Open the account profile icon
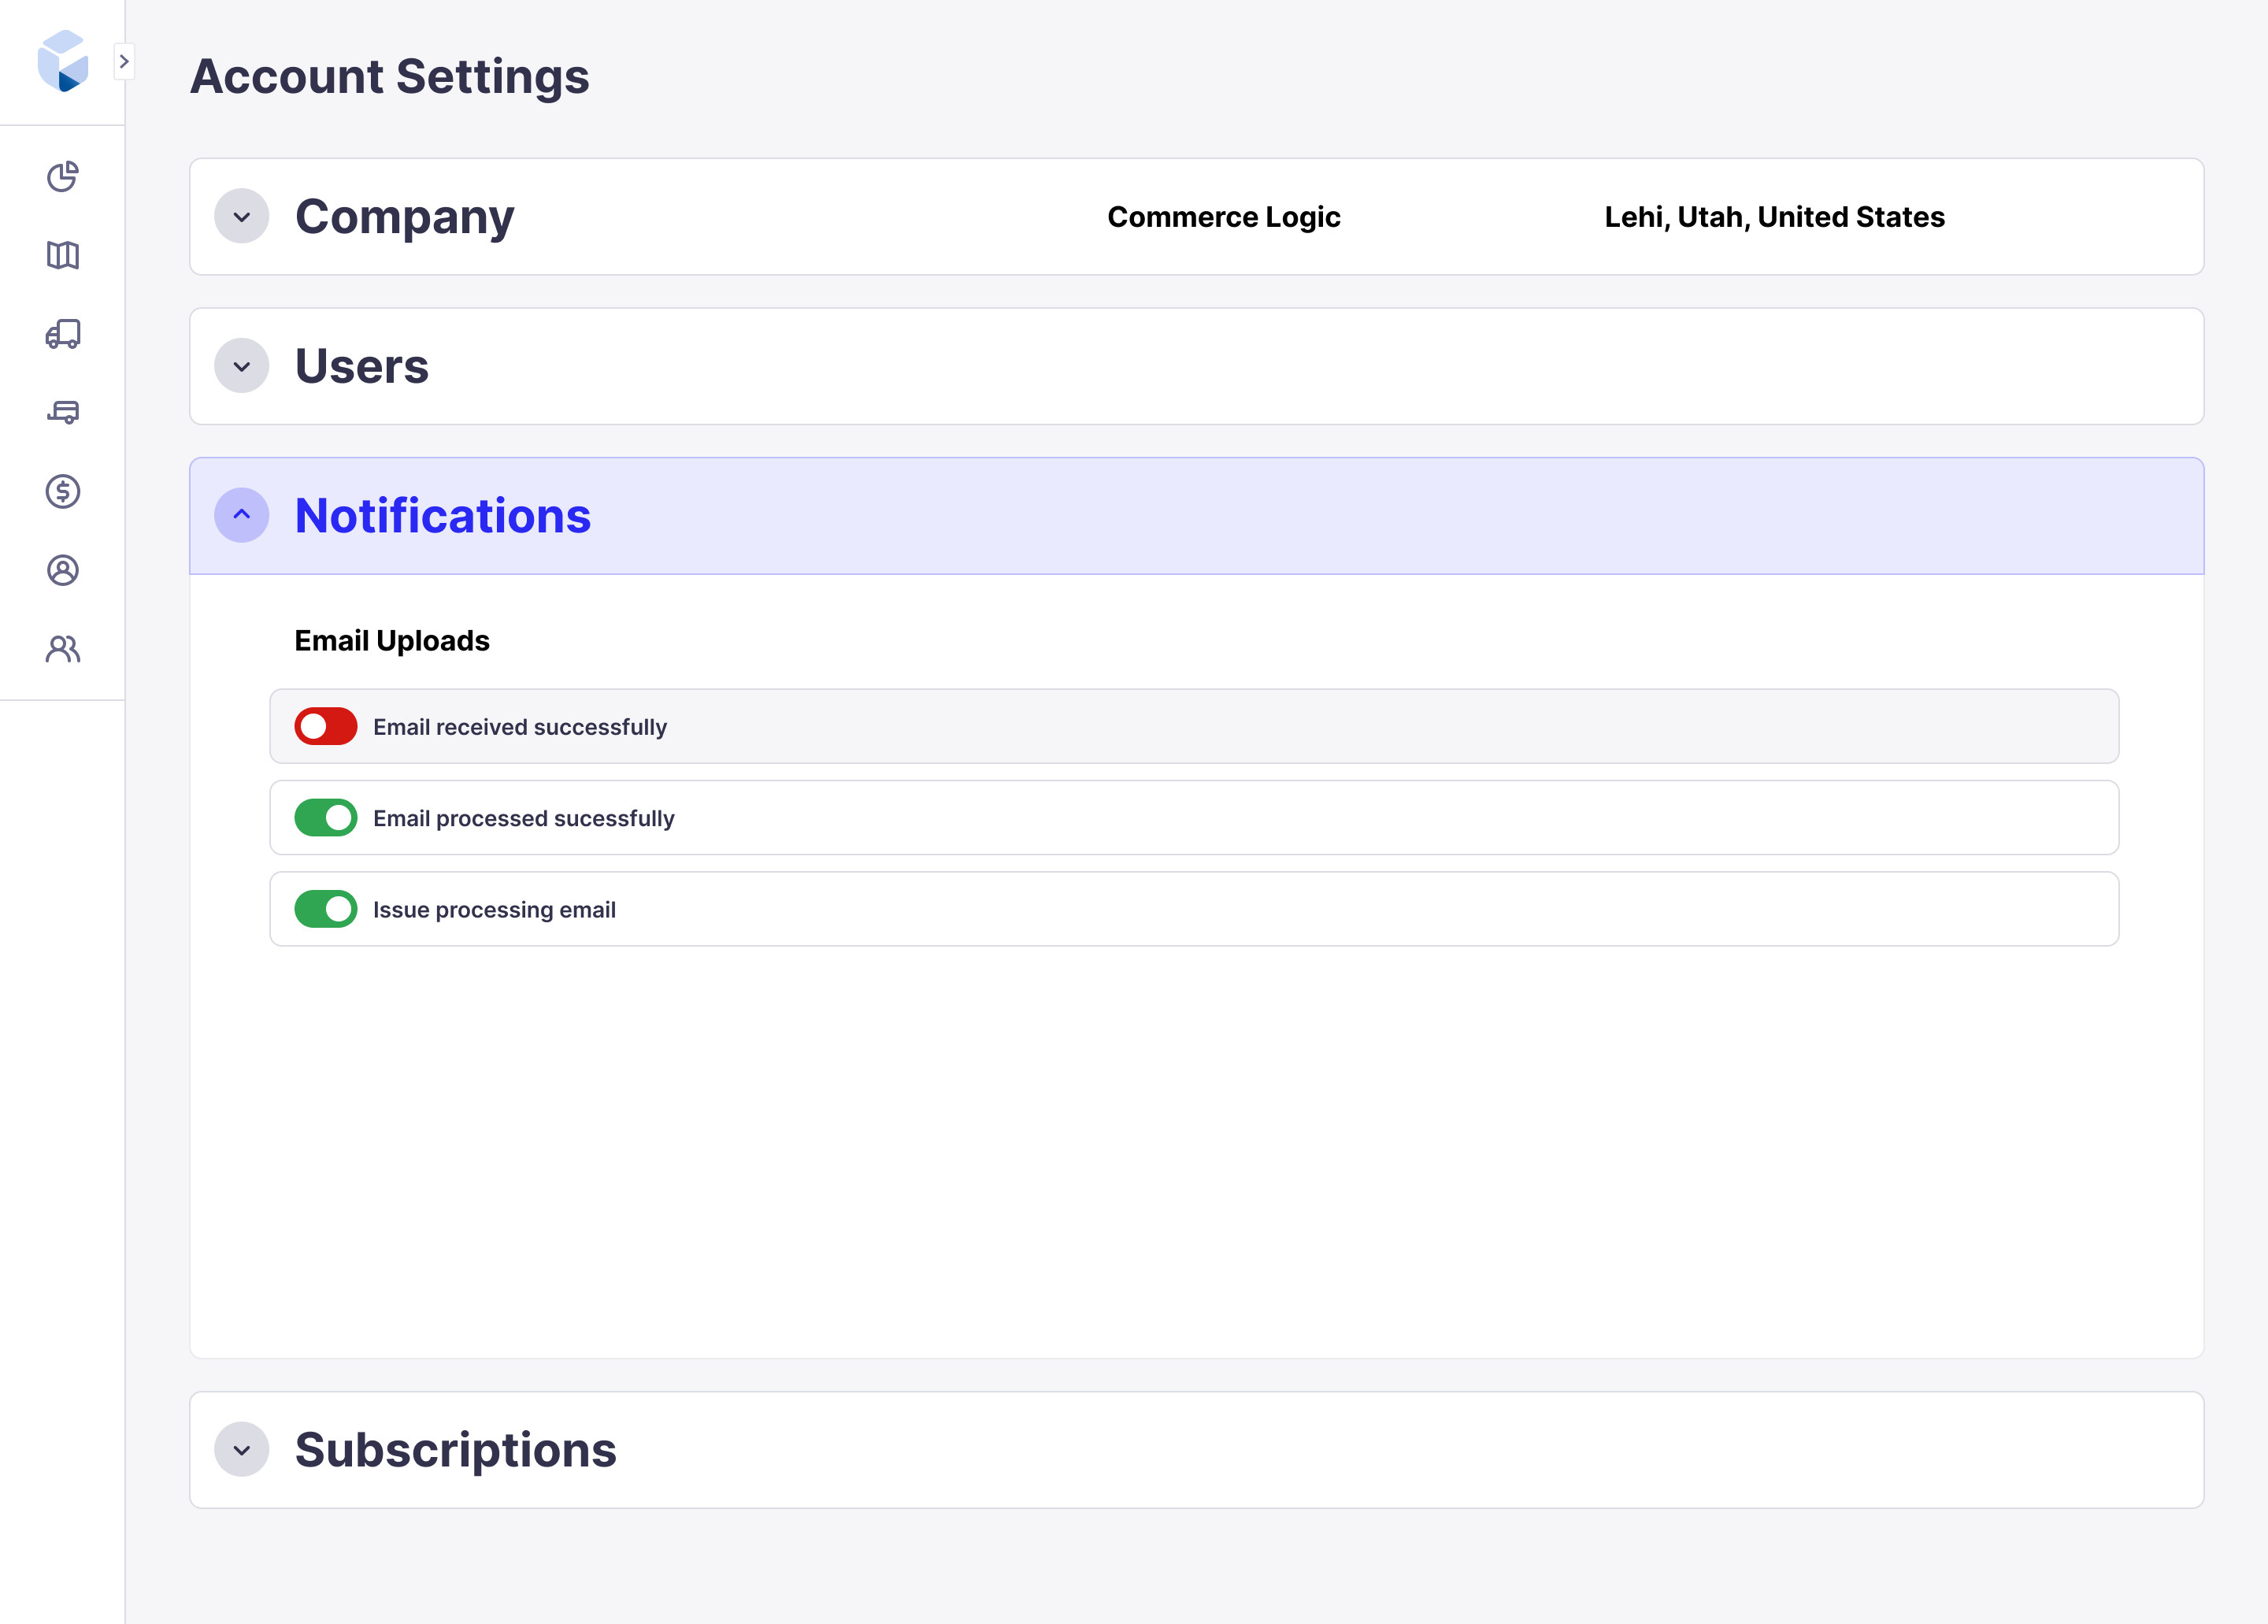Image resolution: width=2268 pixels, height=1624 pixels. [x=63, y=570]
